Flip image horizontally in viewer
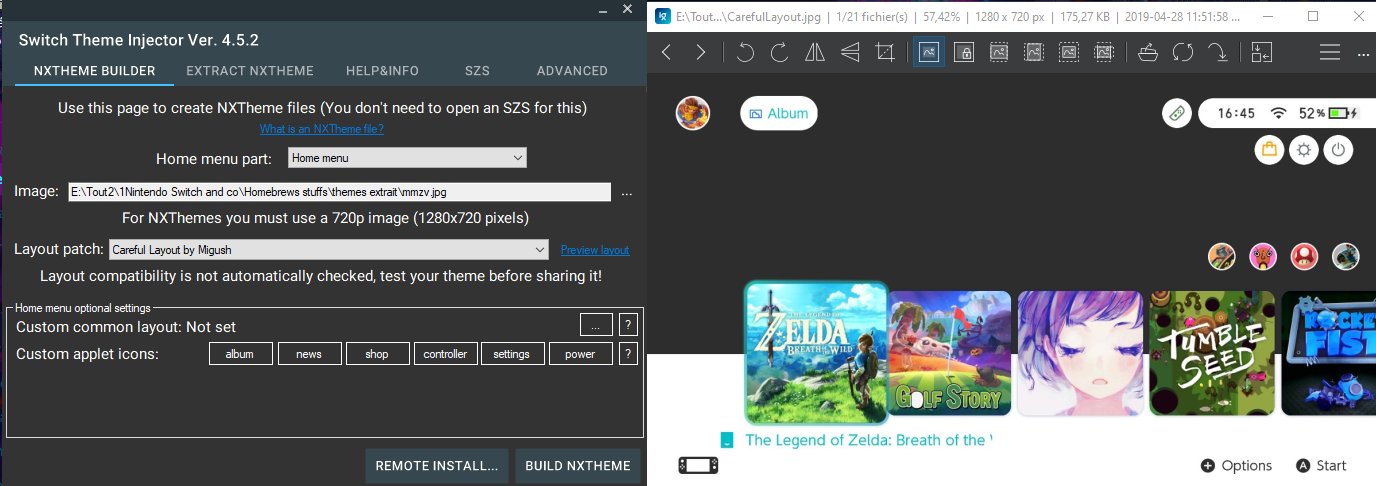The height and width of the screenshot is (486, 1376). [x=815, y=52]
